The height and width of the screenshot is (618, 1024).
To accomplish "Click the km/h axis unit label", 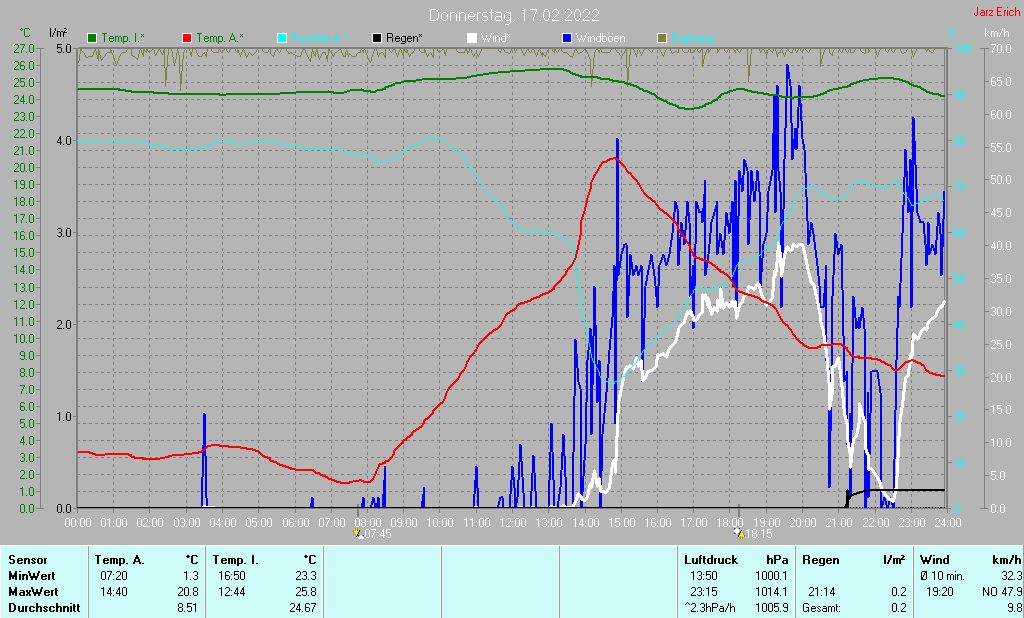I will pos(997,33).
